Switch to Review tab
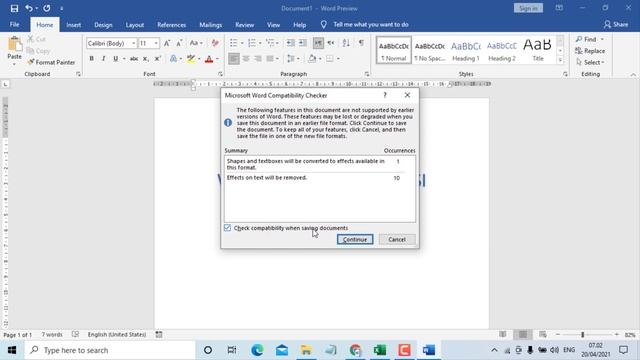The width and height of the screenshot is (640, 360). tap(244, 25)
